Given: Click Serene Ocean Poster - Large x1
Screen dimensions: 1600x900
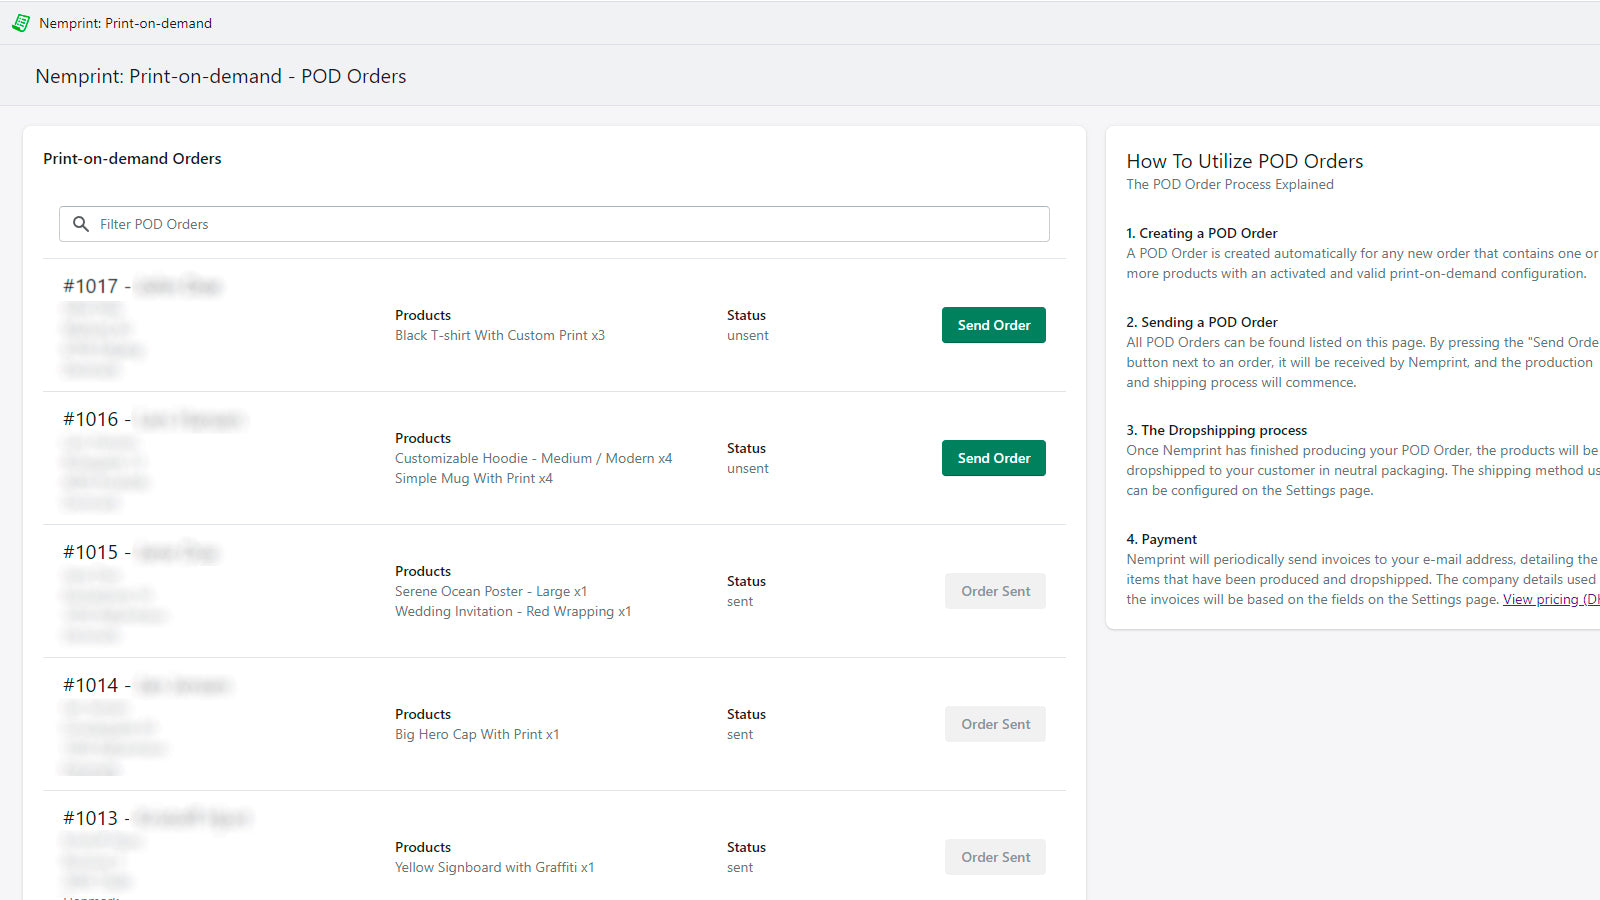Looking at the screenshot, I should pyautogui.click(x=491, y=591).
